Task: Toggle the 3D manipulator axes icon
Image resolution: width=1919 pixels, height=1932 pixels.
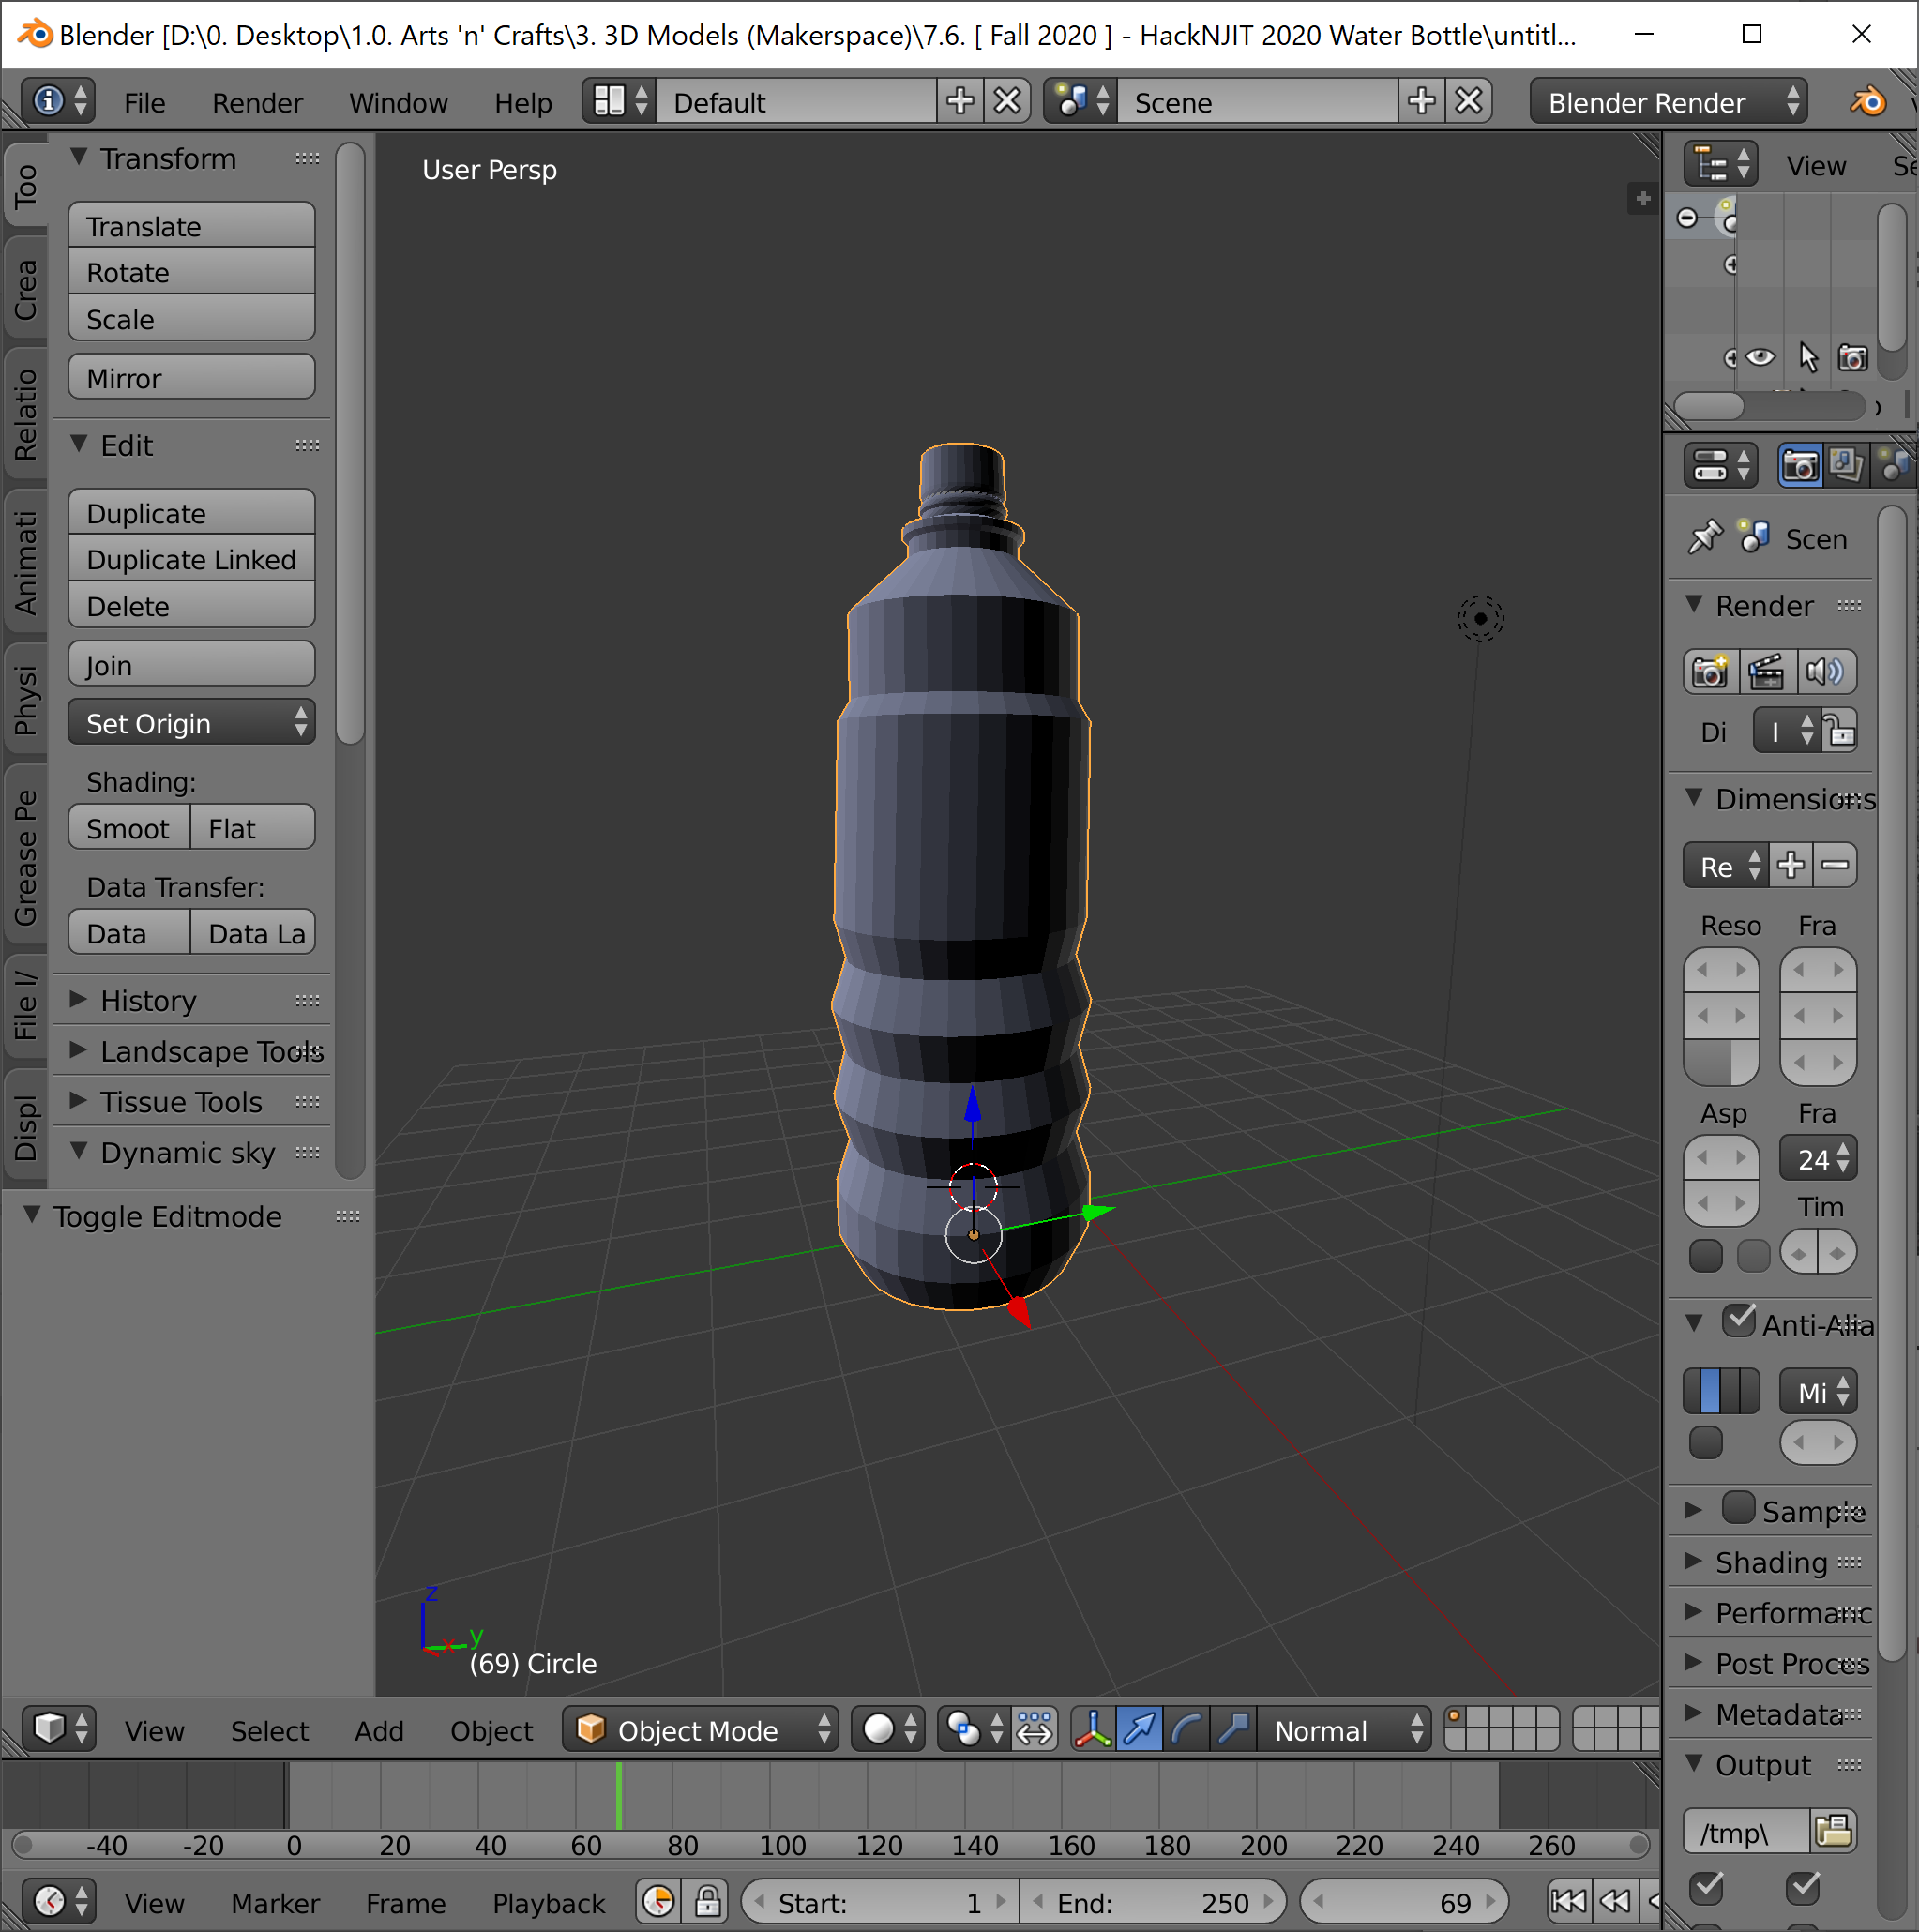Action: [1092, 1730]
